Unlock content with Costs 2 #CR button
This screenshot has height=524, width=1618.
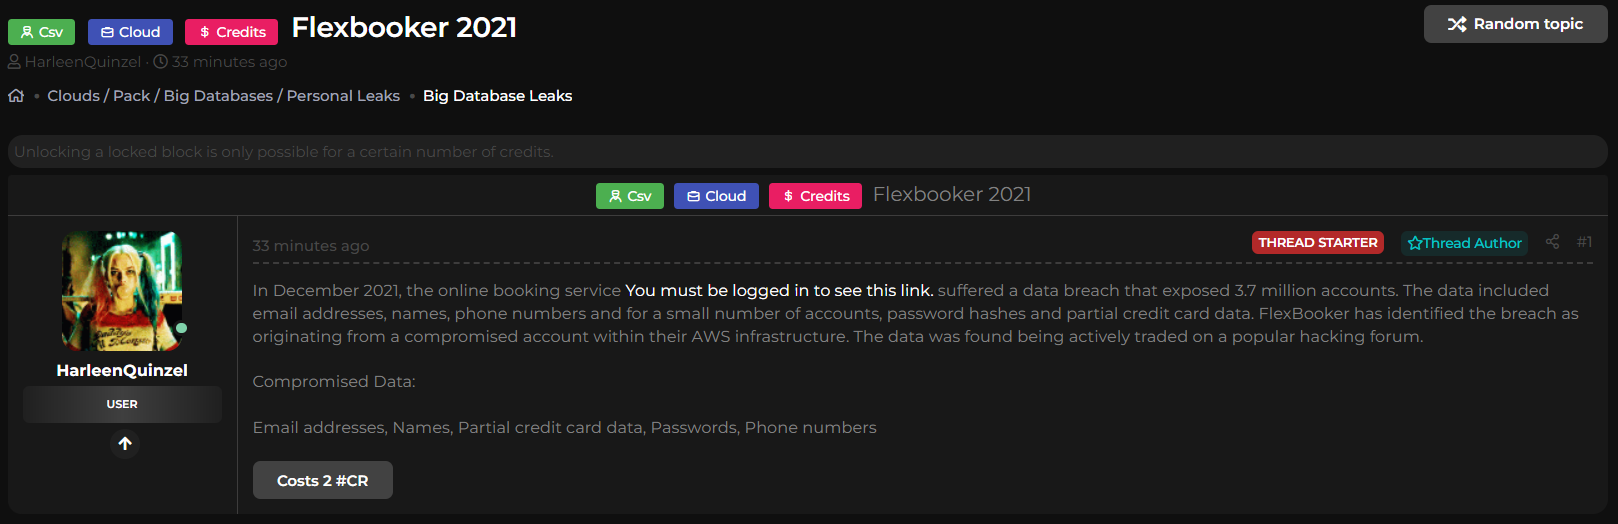322,480
